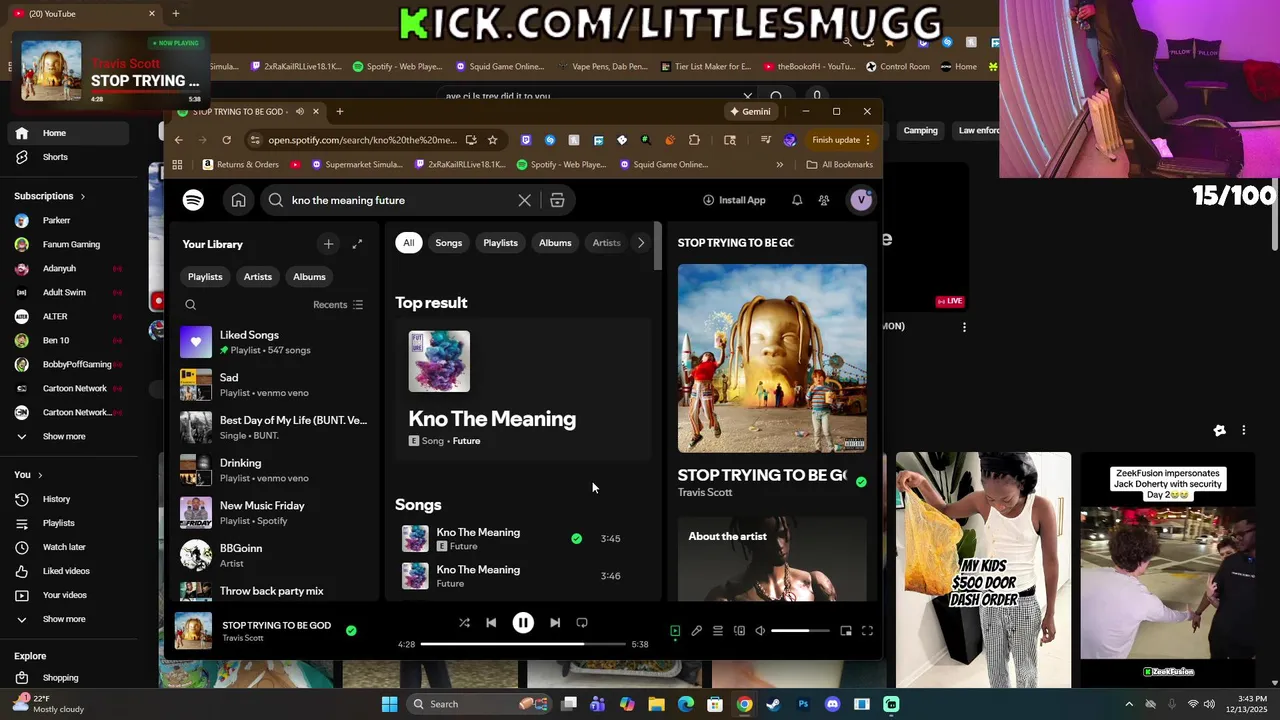Screen dimensions: 1280x720
Task: Open the Sad playlist
Action: pyautogui.click(x=273, y=385)
